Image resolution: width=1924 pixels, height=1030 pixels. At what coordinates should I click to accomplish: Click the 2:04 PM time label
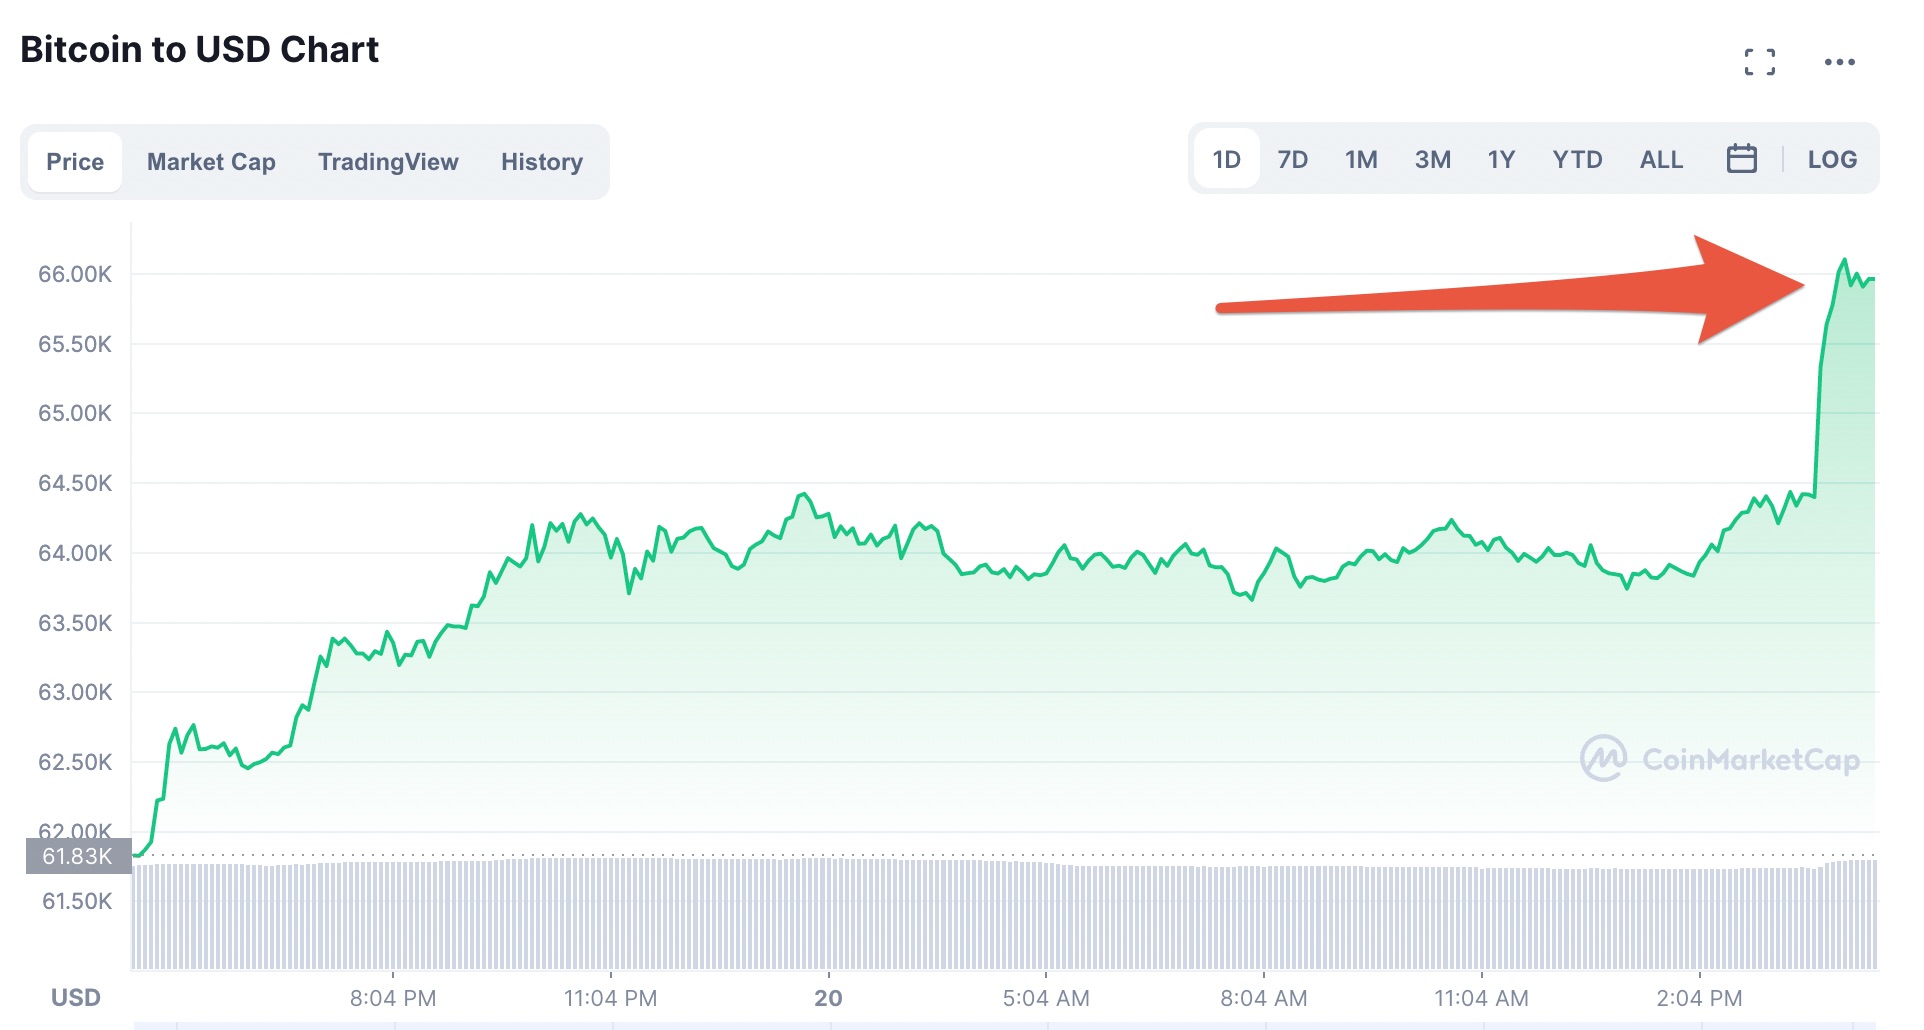point(1699,998)
